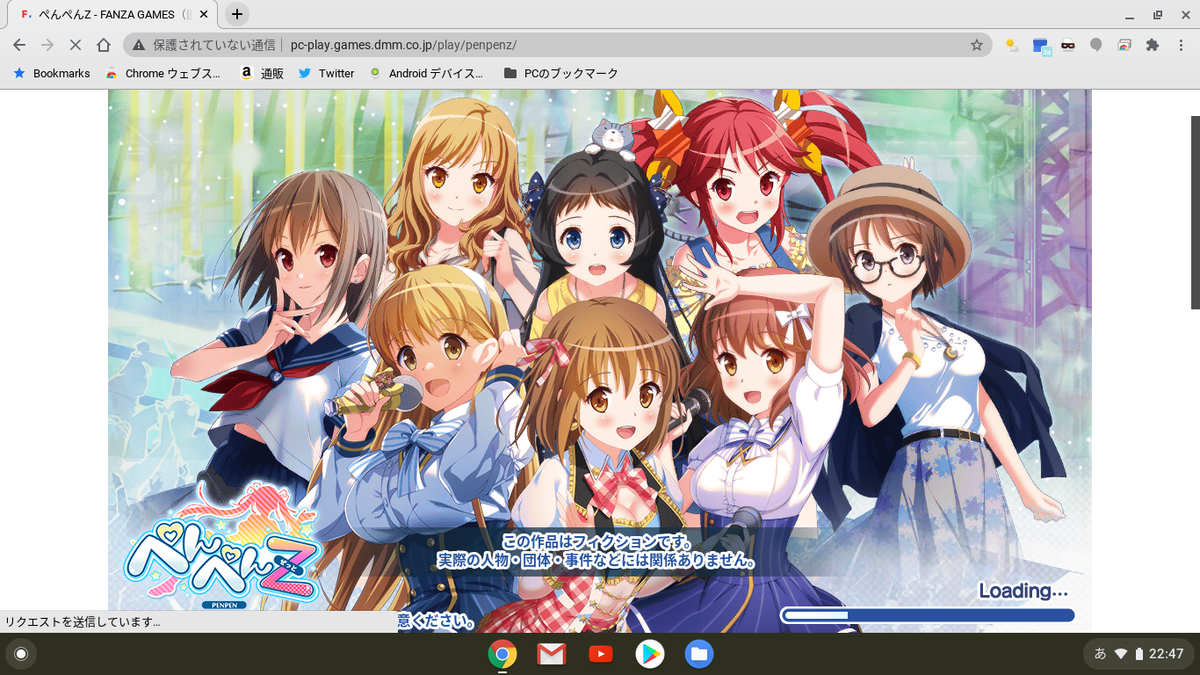Click the address bar URL field

556,45
